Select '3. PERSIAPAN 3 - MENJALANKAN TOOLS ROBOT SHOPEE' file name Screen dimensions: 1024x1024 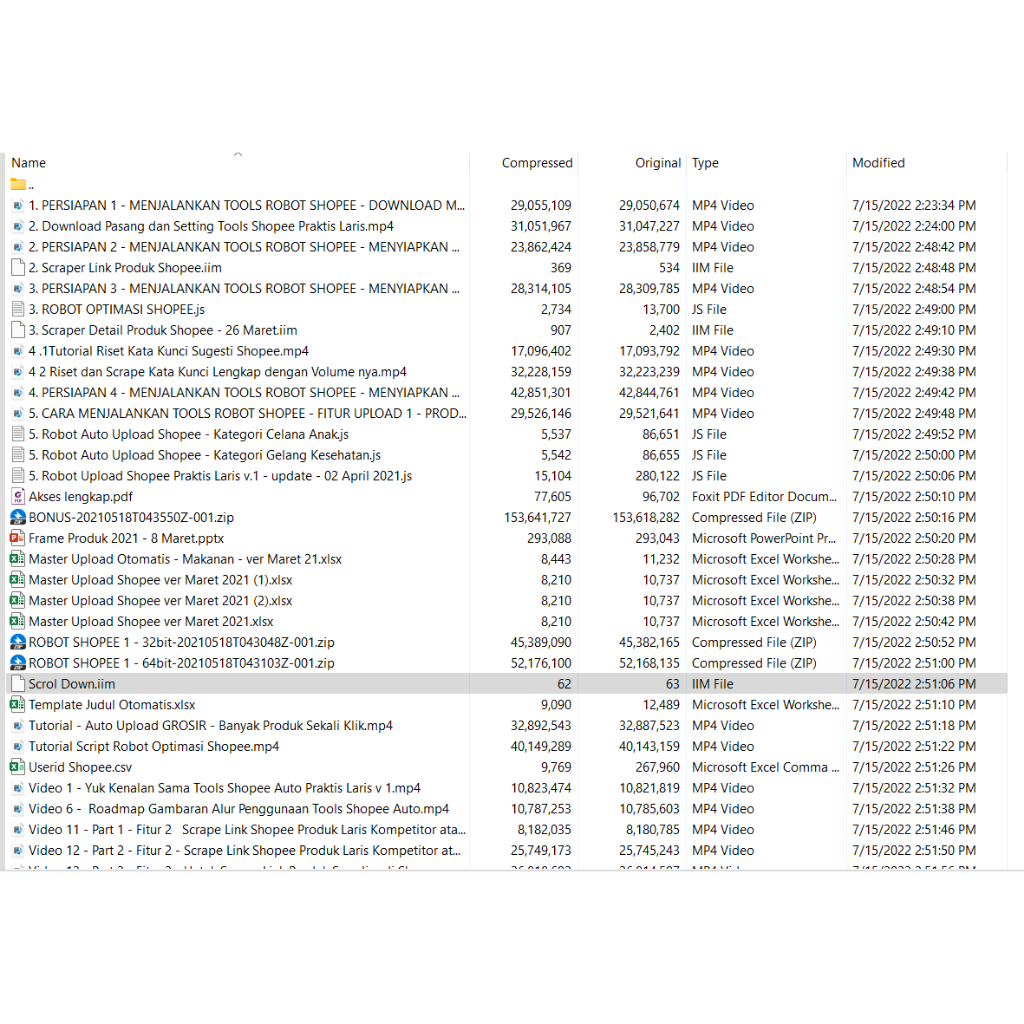[244, 289]
